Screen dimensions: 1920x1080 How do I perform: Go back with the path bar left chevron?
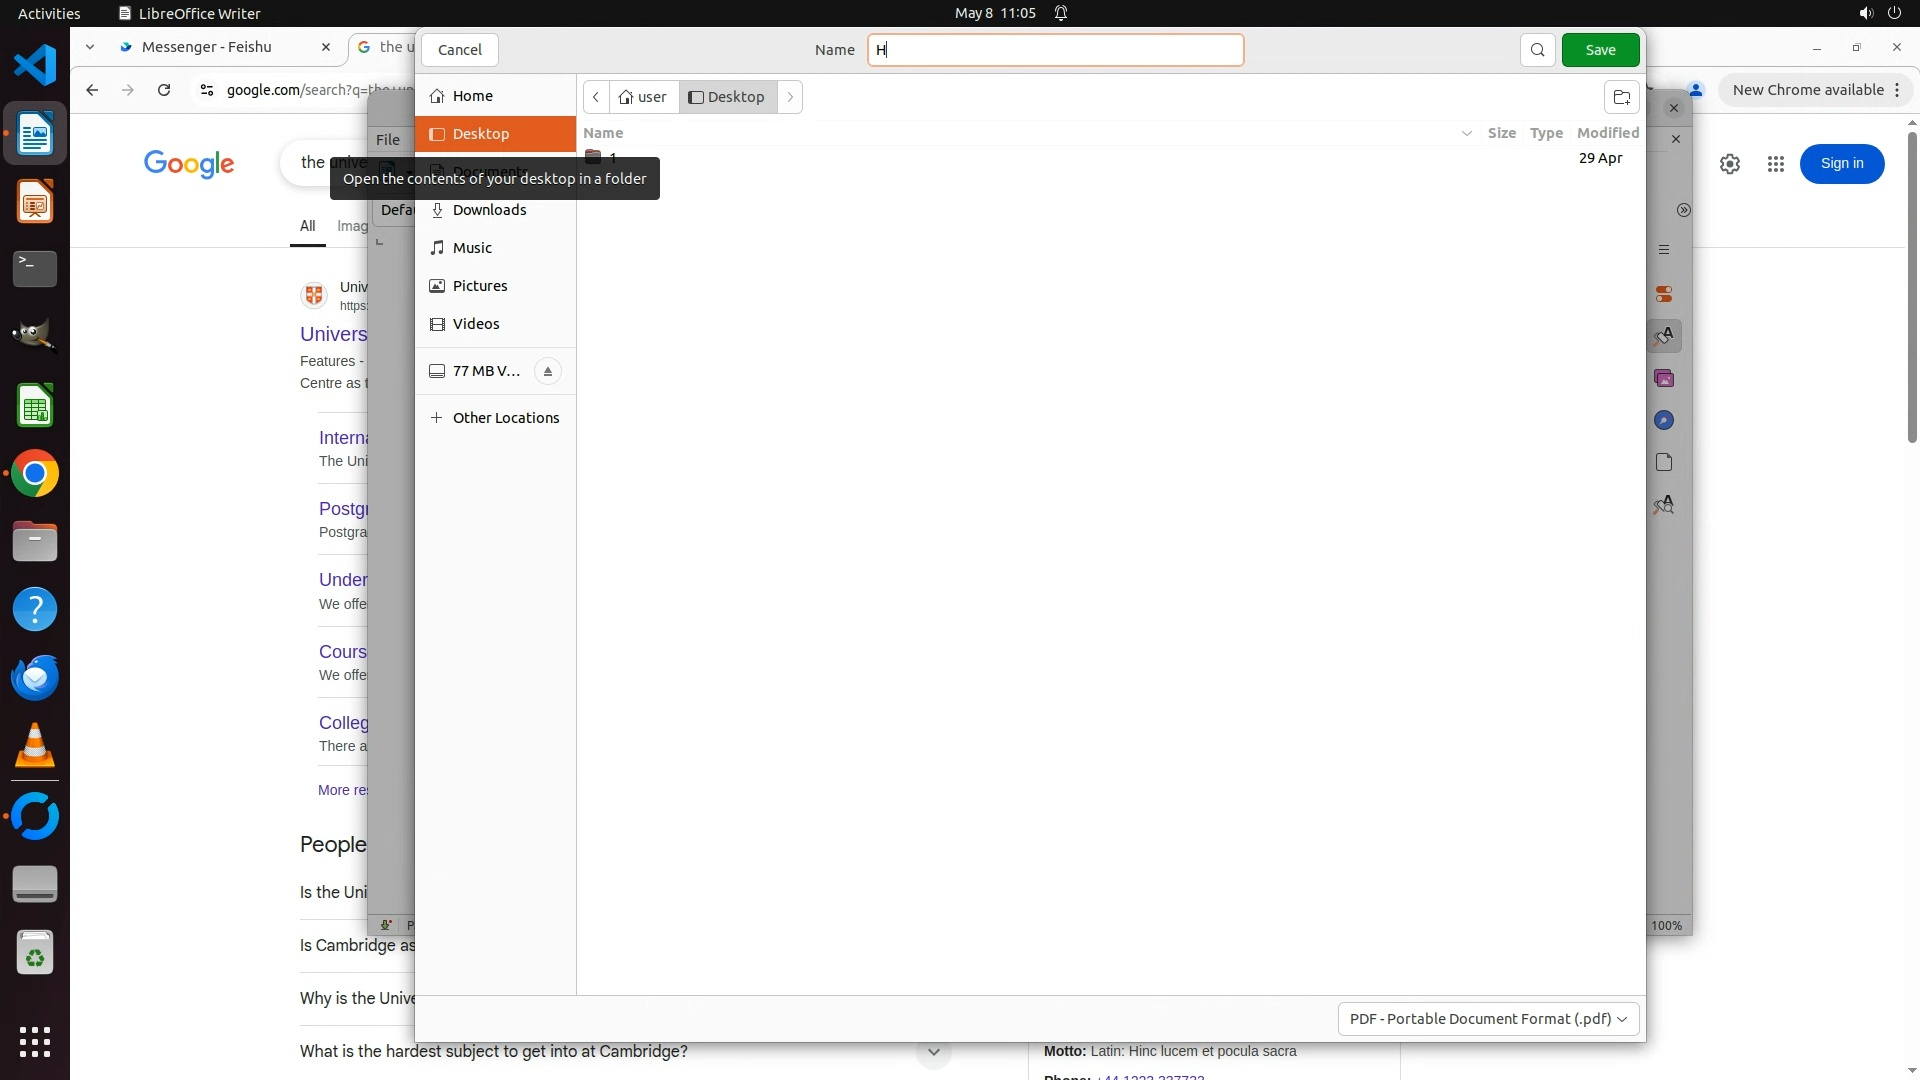tap(596, 97)
